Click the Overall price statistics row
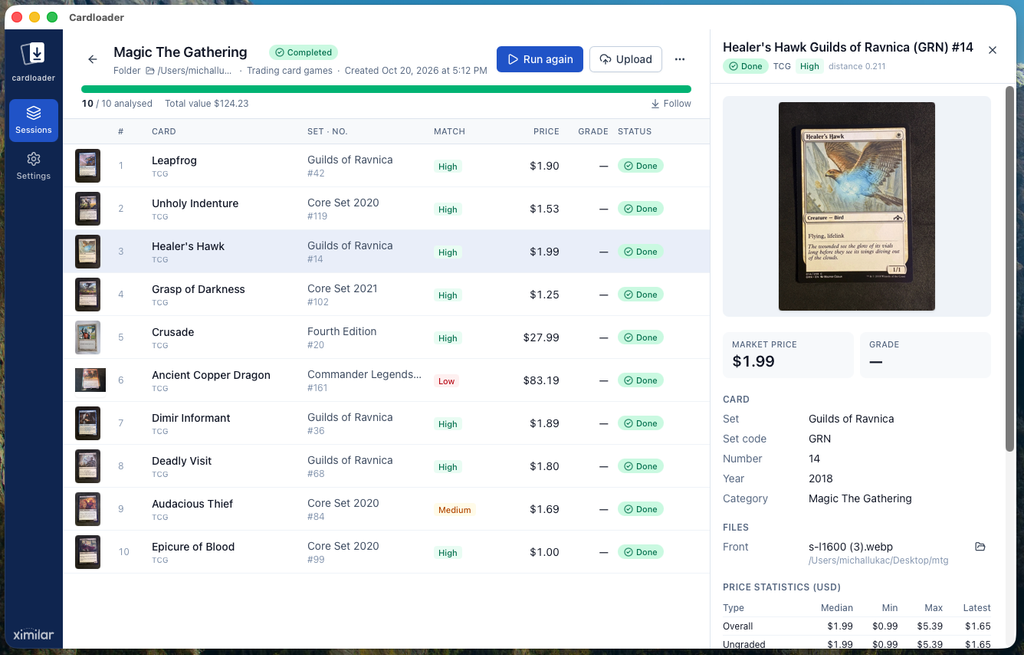 (856, 626)
